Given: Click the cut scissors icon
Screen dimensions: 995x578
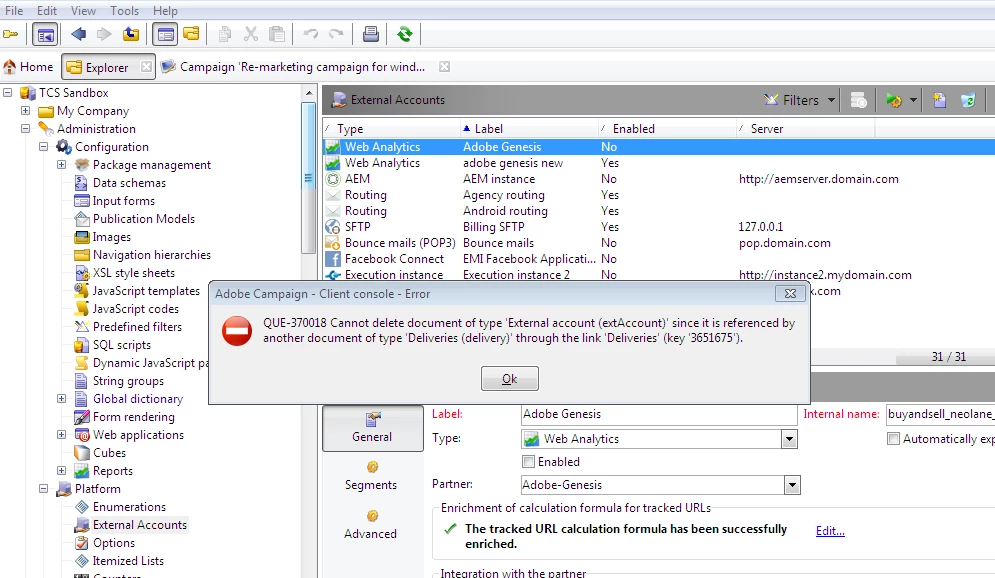Looking at the screenshot, I should point(251,34).
